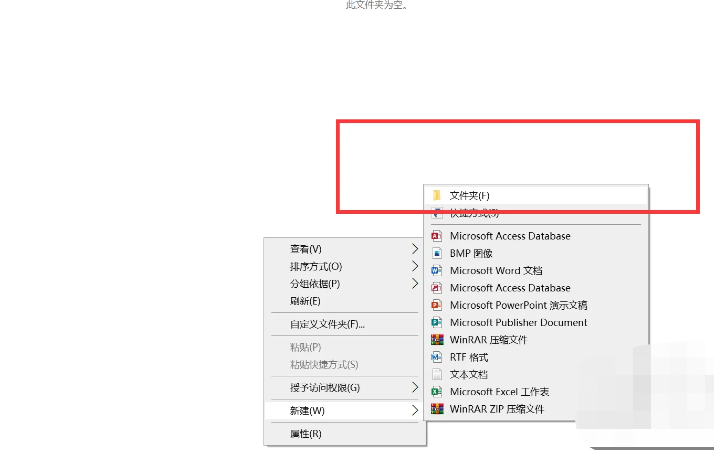
Task: Select the 自定义文件夹(F)... menu entry
Action: (x=327, y=324)
